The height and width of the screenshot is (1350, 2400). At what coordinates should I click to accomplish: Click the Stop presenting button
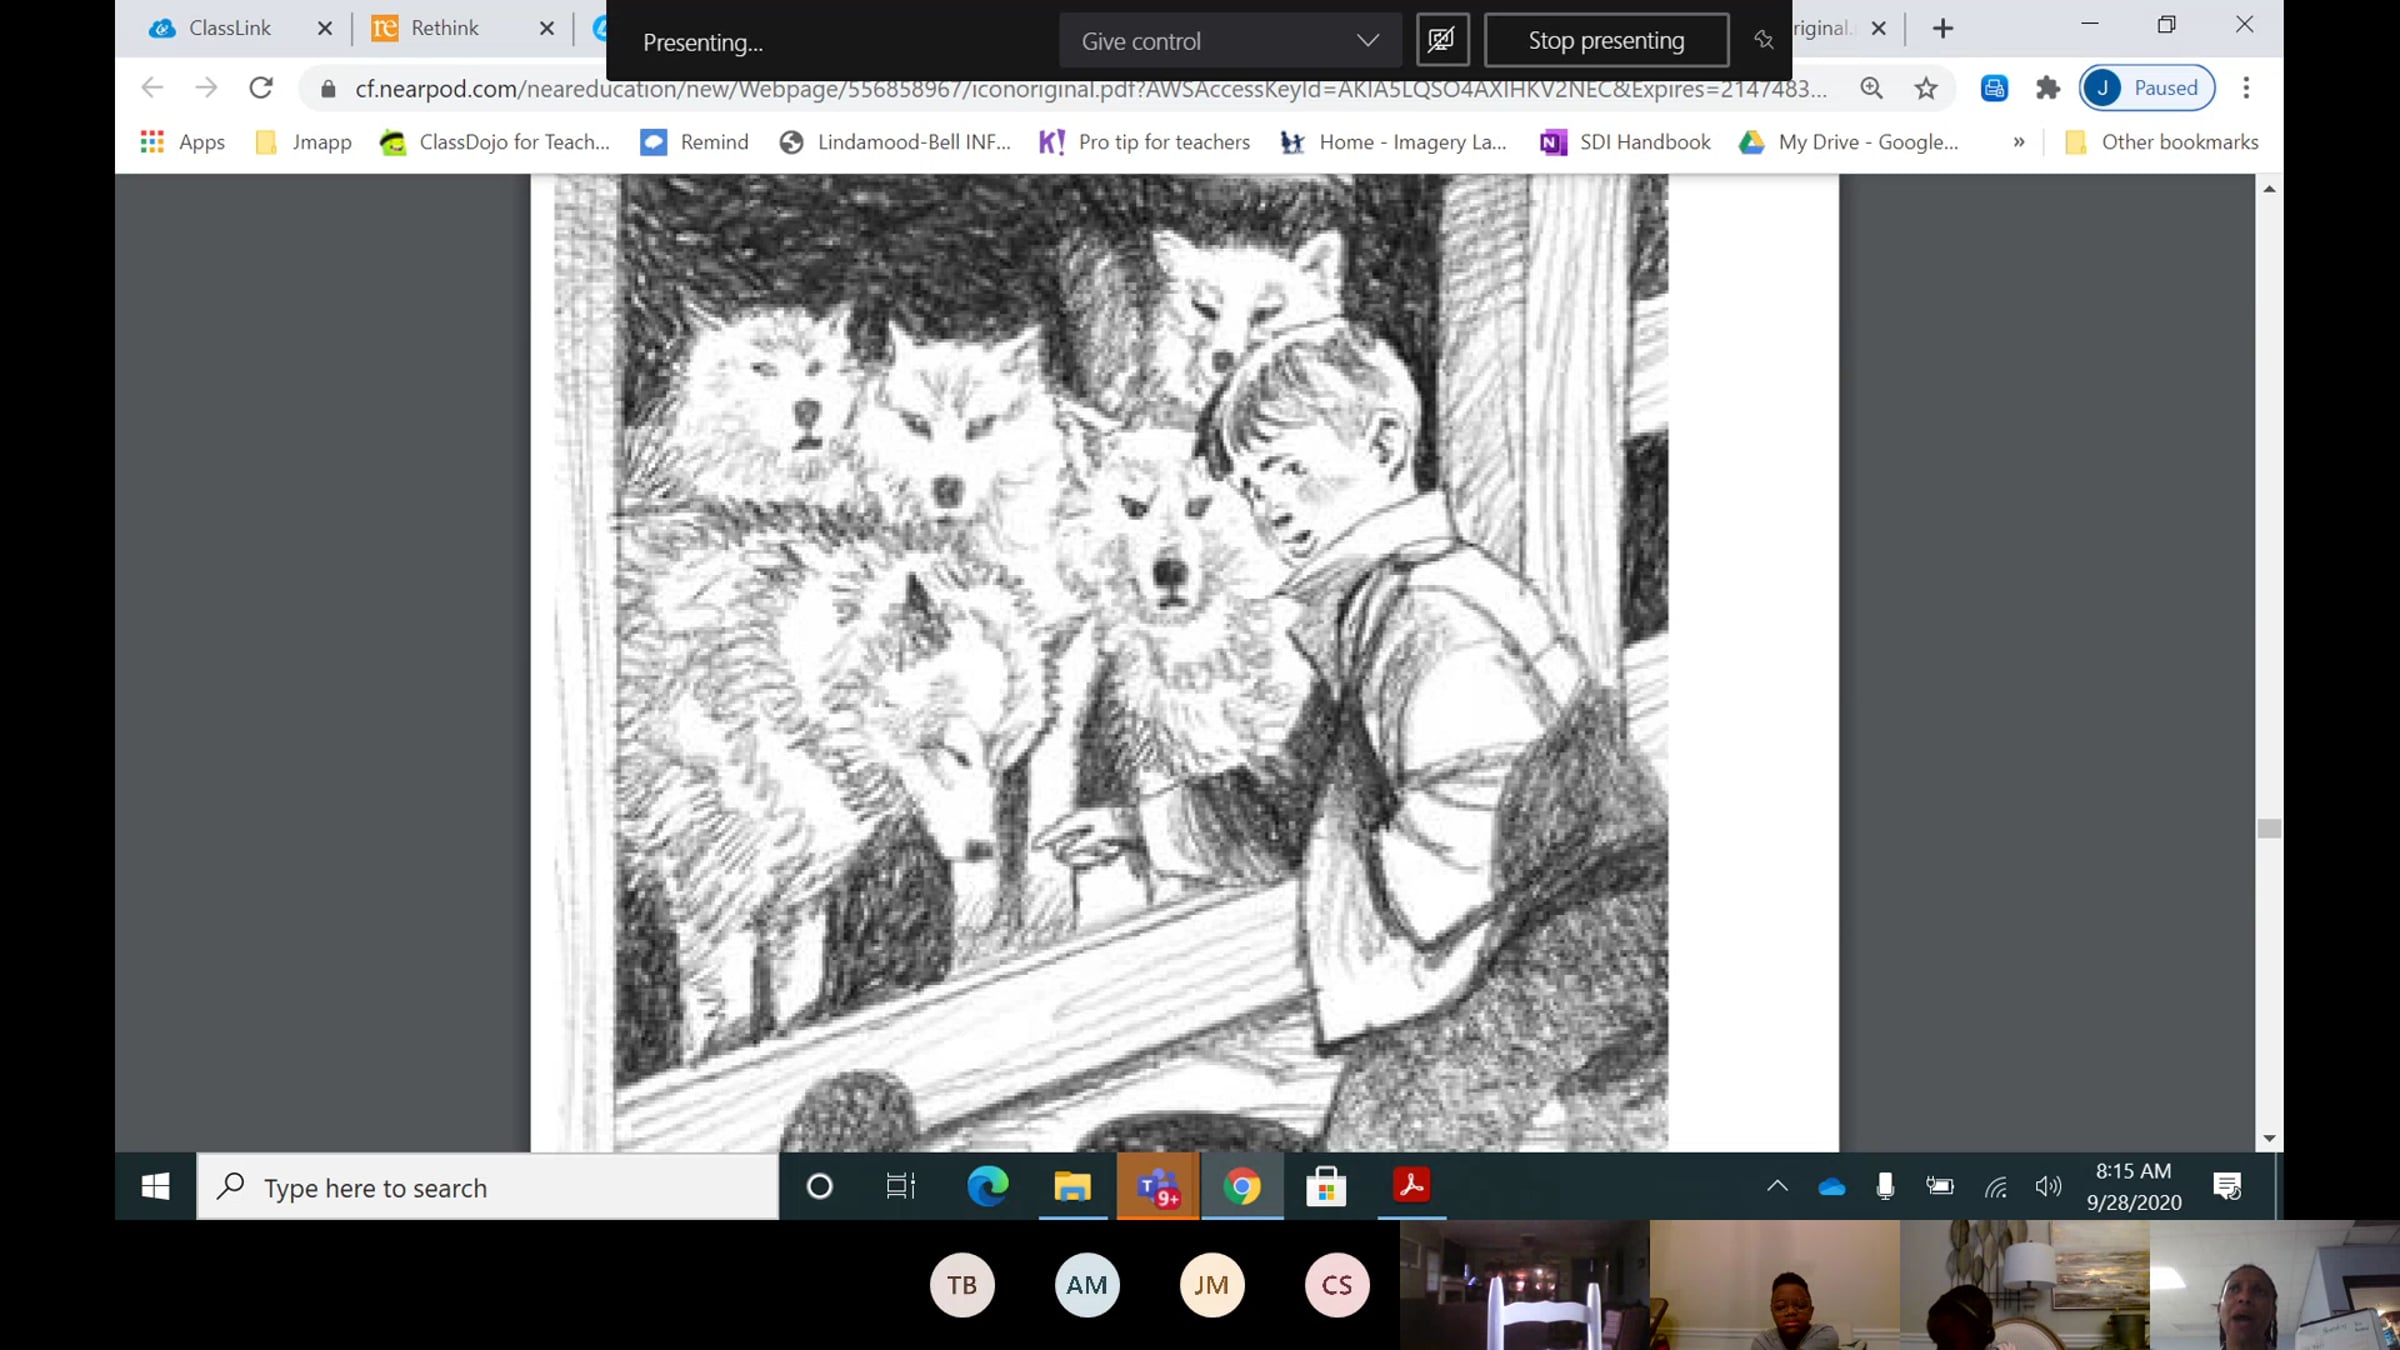click(x=1605, y=41)
